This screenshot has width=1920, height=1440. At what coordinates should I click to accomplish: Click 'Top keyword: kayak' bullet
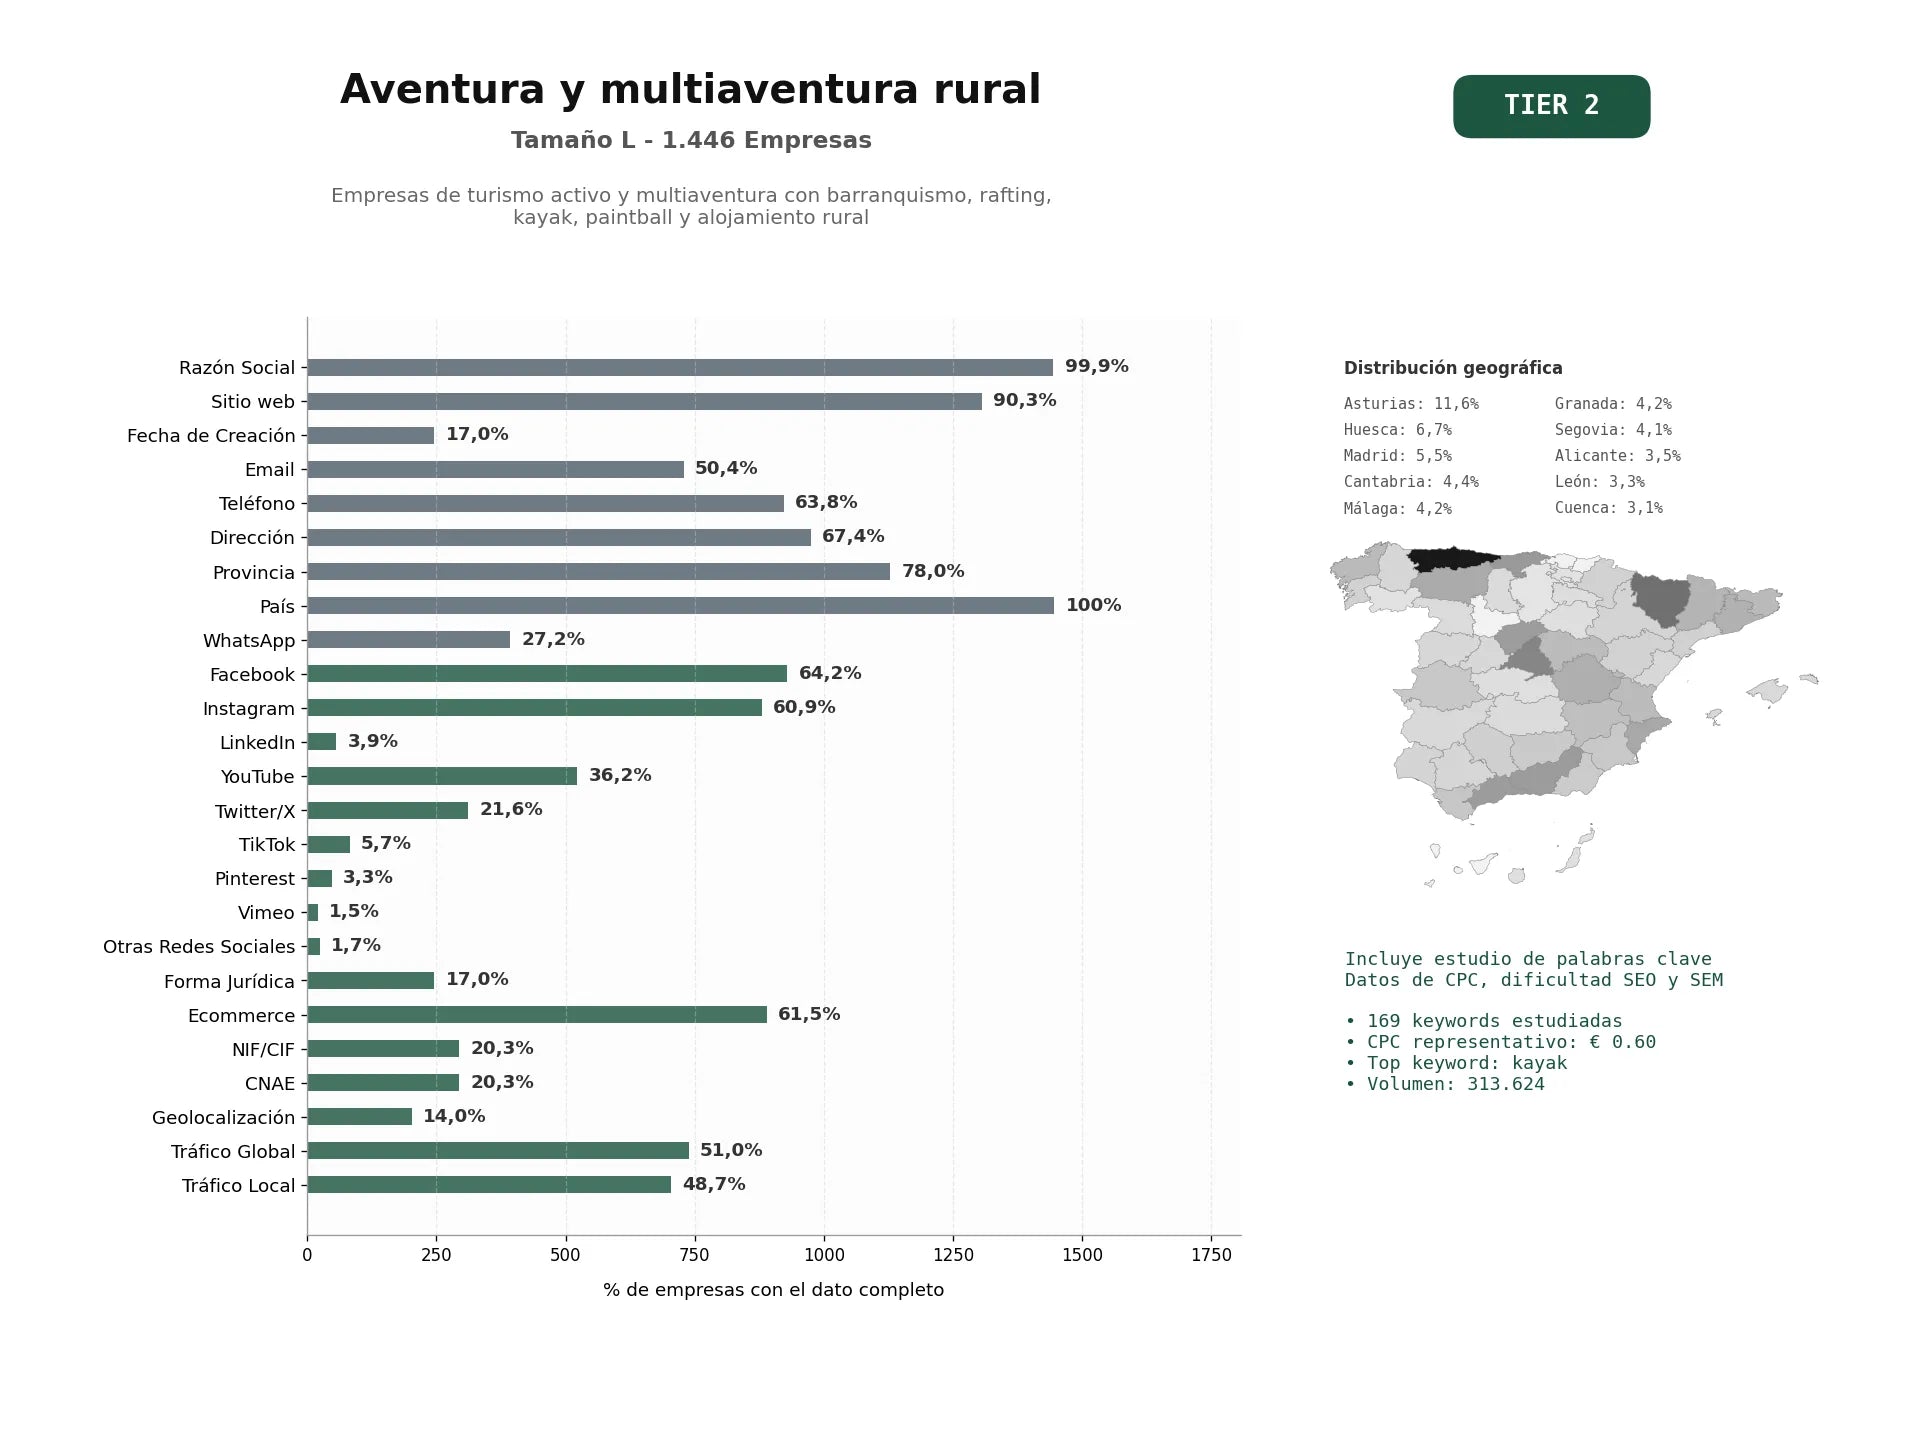1456,1063
